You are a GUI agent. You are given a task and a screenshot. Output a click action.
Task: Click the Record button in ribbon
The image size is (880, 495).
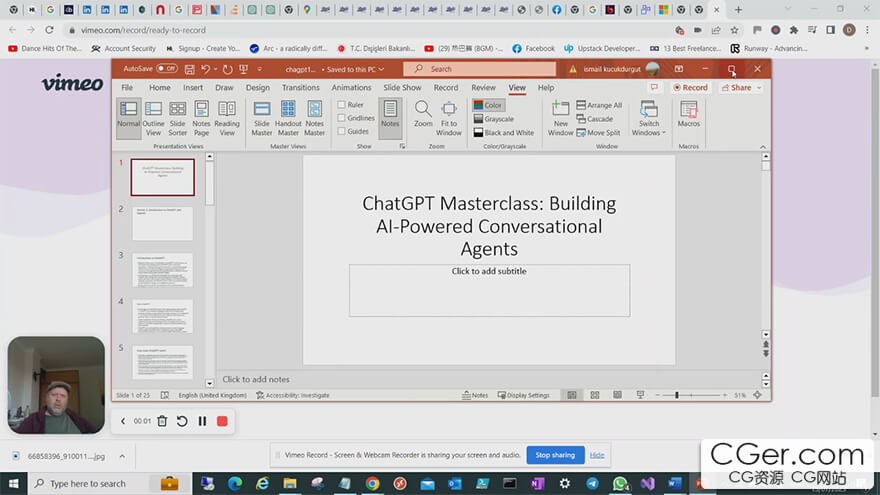tap(690, 88)
